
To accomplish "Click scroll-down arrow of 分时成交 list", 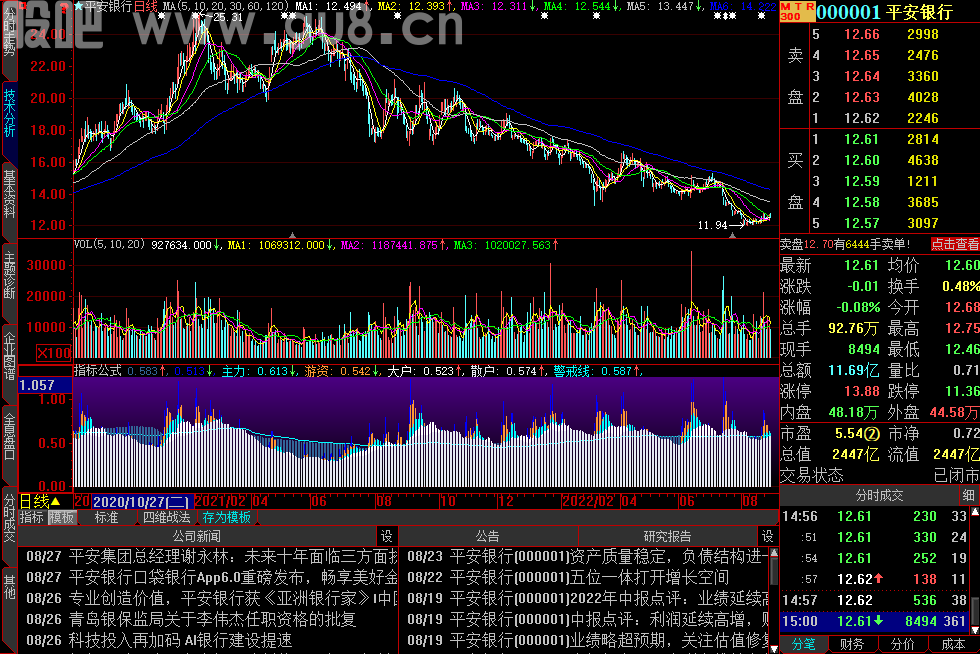I will pos(974,630).
